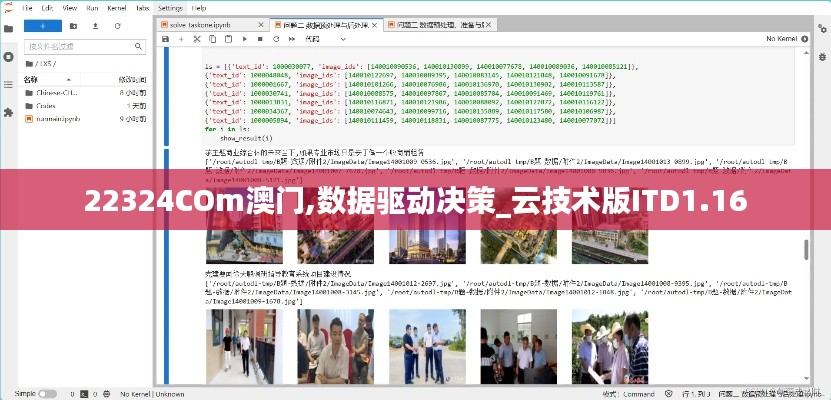This screenshot has width=831, height=400.
Task: Open the Settings menu
Action: [x=171, y=8]
